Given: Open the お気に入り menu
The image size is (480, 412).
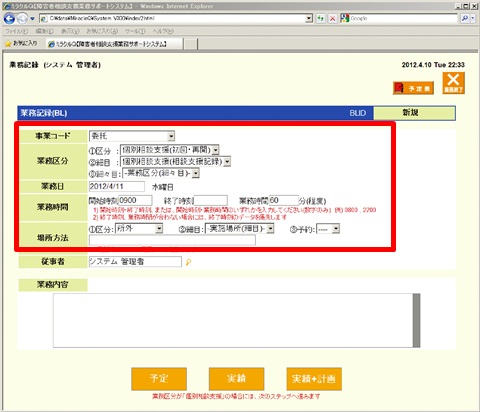Looking at the screenshot, I should click(102, 31).
